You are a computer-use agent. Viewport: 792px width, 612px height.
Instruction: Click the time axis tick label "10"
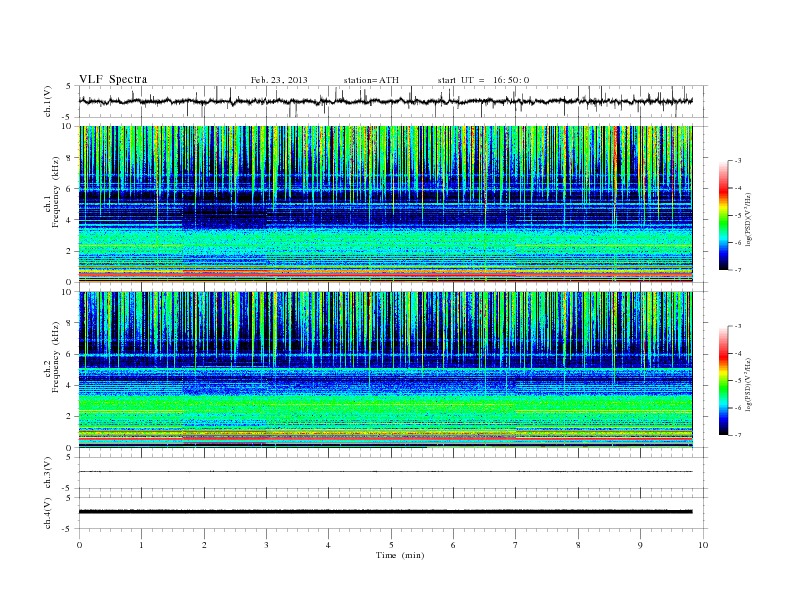tap(703, 545)
